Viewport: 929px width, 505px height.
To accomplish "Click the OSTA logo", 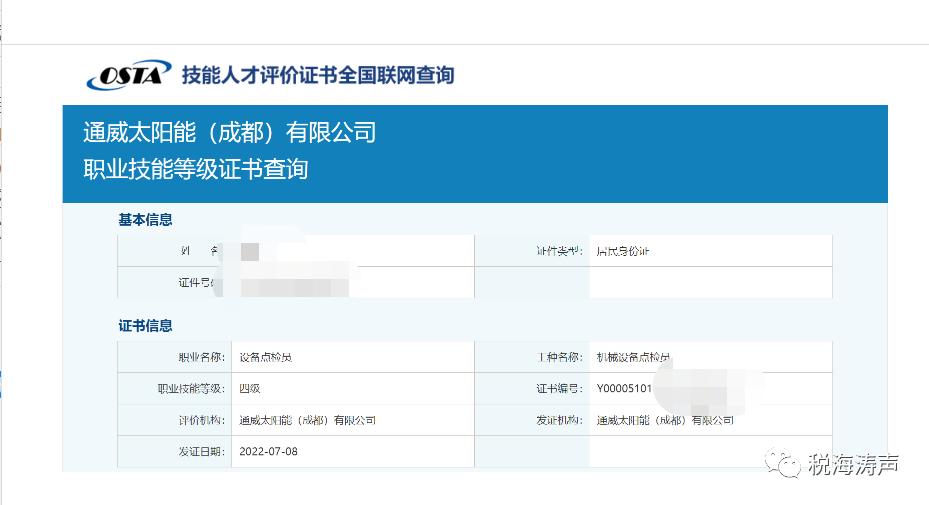I will (x=129, y=75).
